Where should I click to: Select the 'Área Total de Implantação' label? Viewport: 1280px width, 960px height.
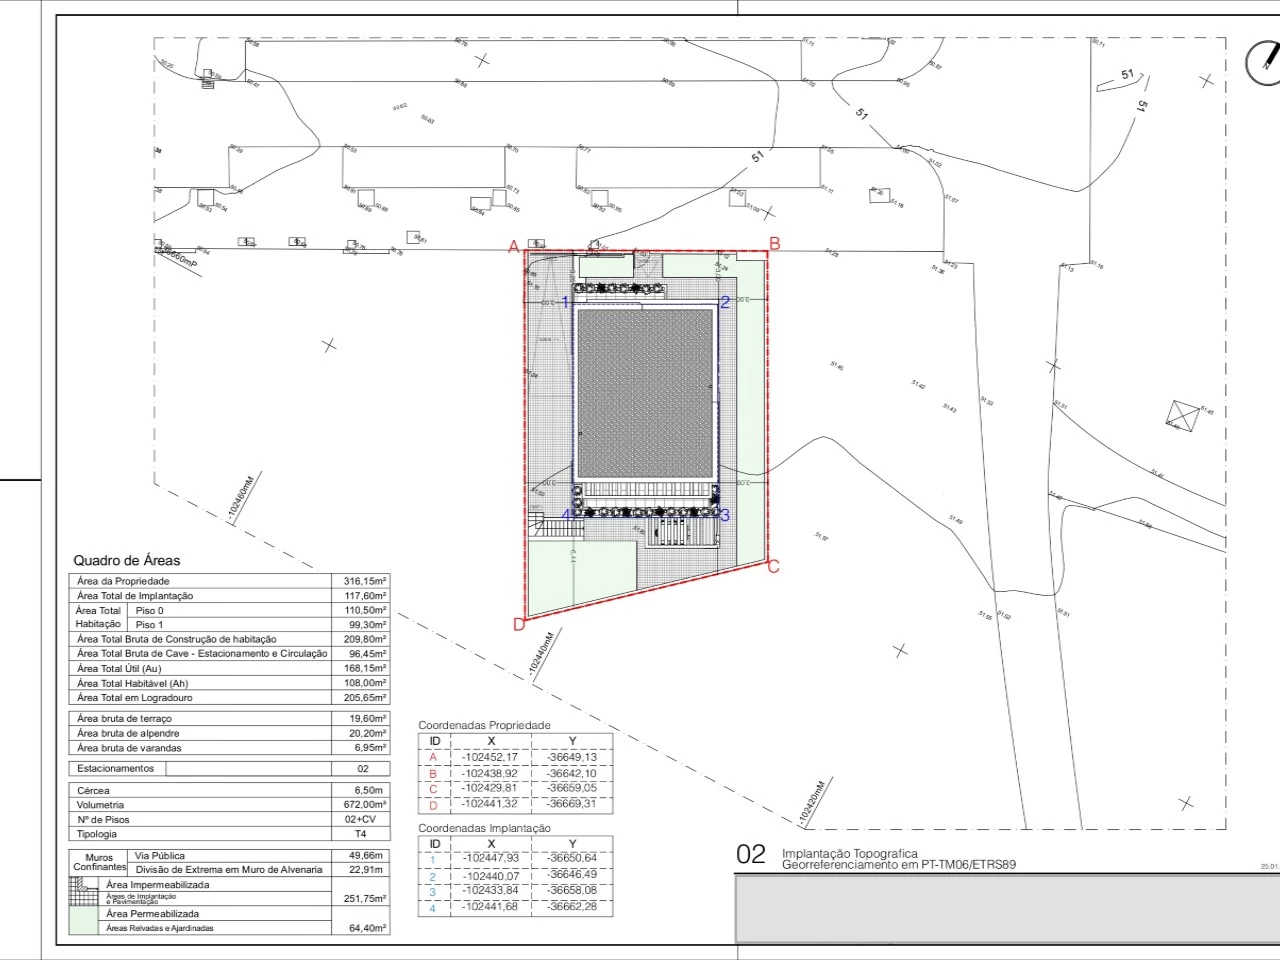(x=135, y=596)
